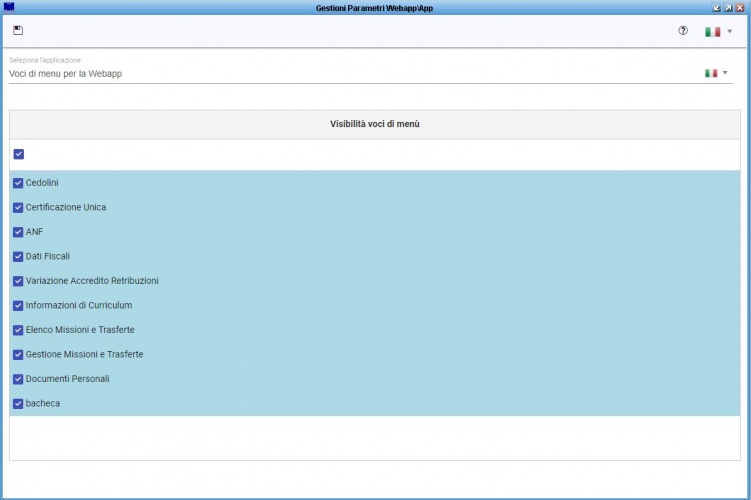Click the Italian flag in application selector
751x500 pixels.
(x=711, y=73)
